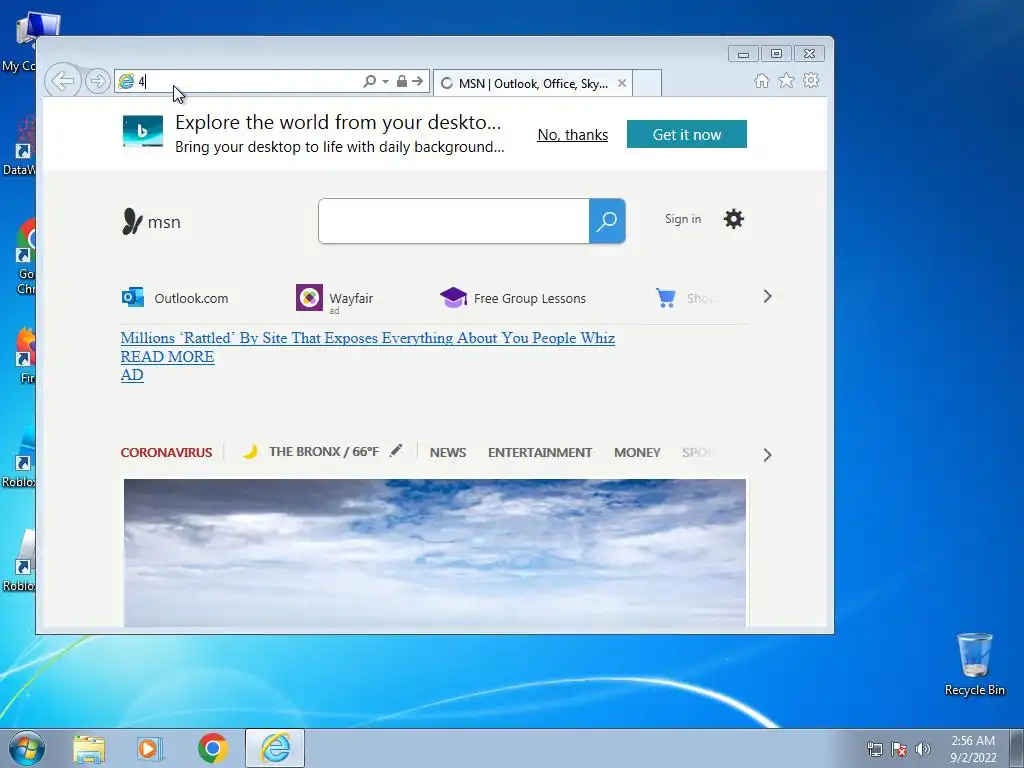1024x768 pixels.
Task: Click the network tray icon
Action: coord(874,749)
